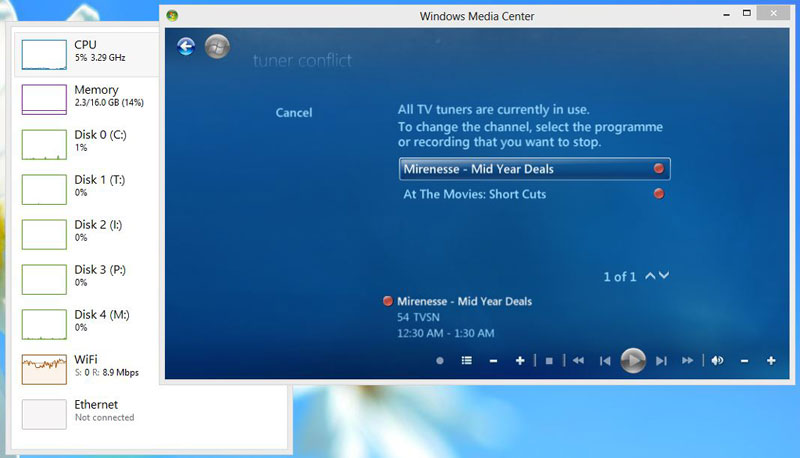Move down in the recording list
The height and width of the screenshot is (458, 800).
pos(664,275)
